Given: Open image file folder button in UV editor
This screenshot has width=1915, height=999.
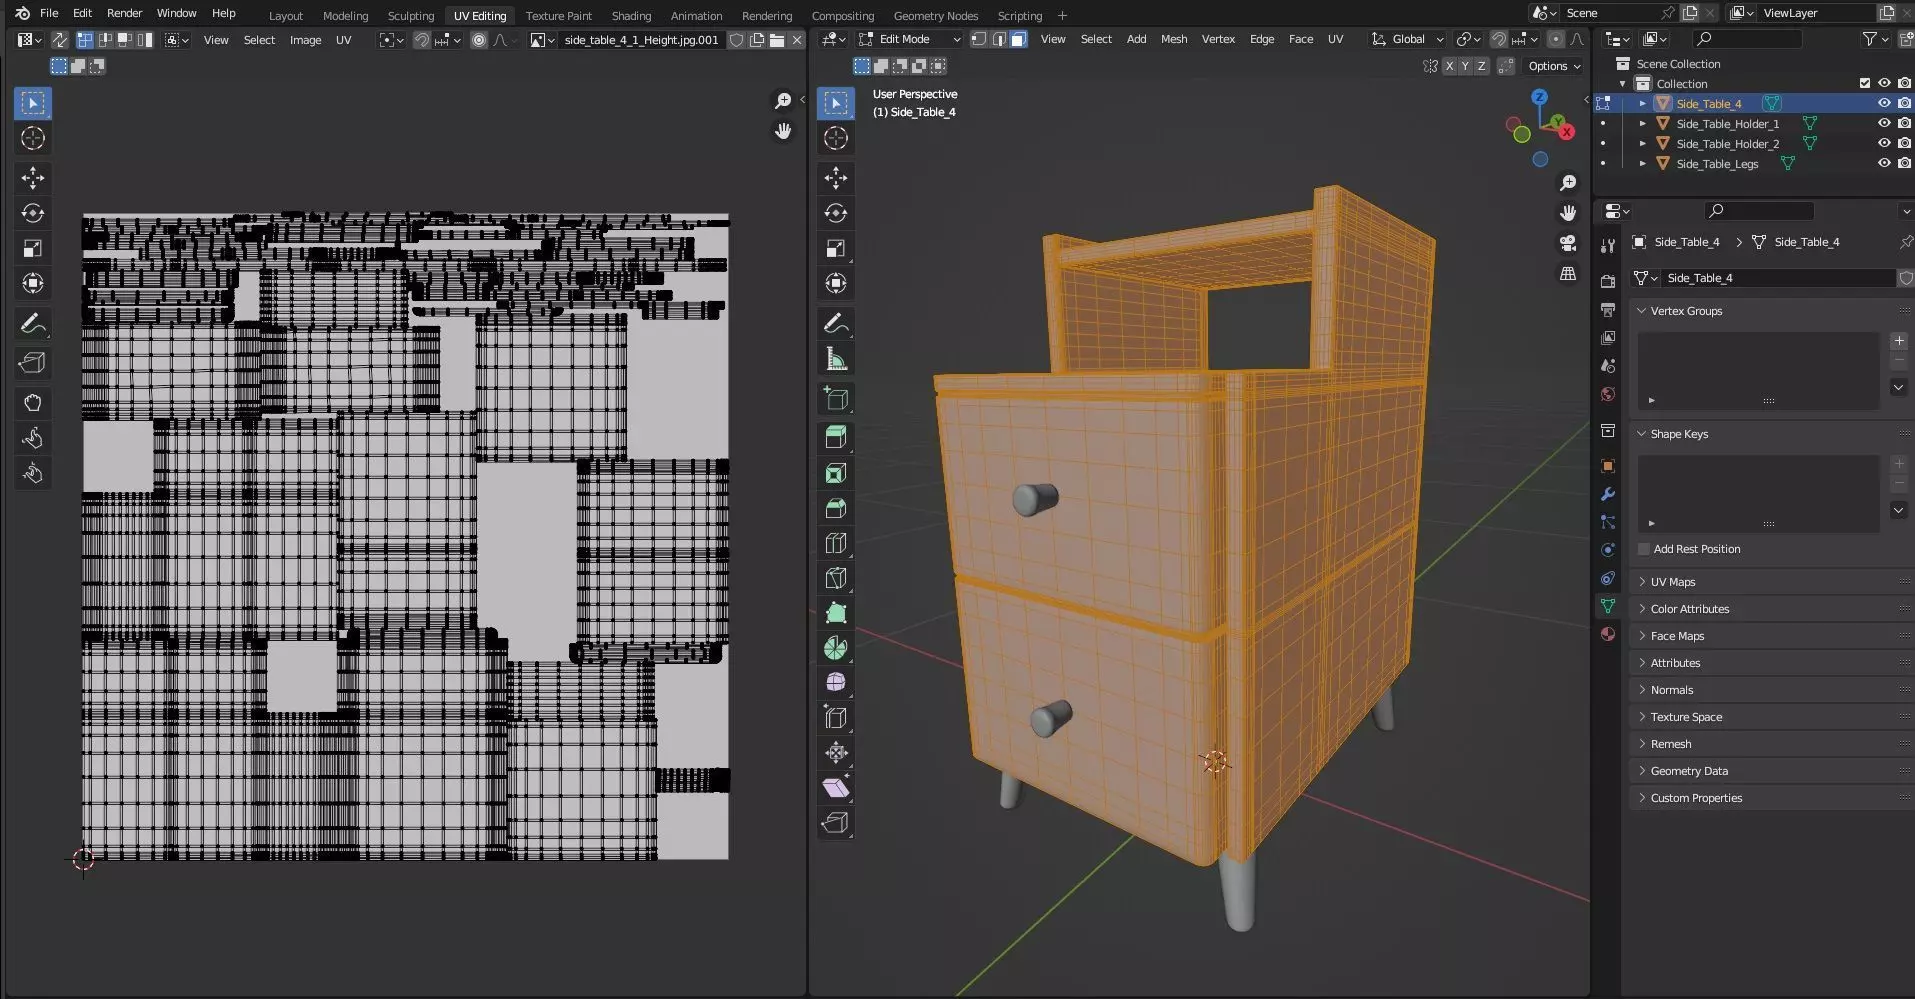Looking at the screenshot, I should coord(777,40).
